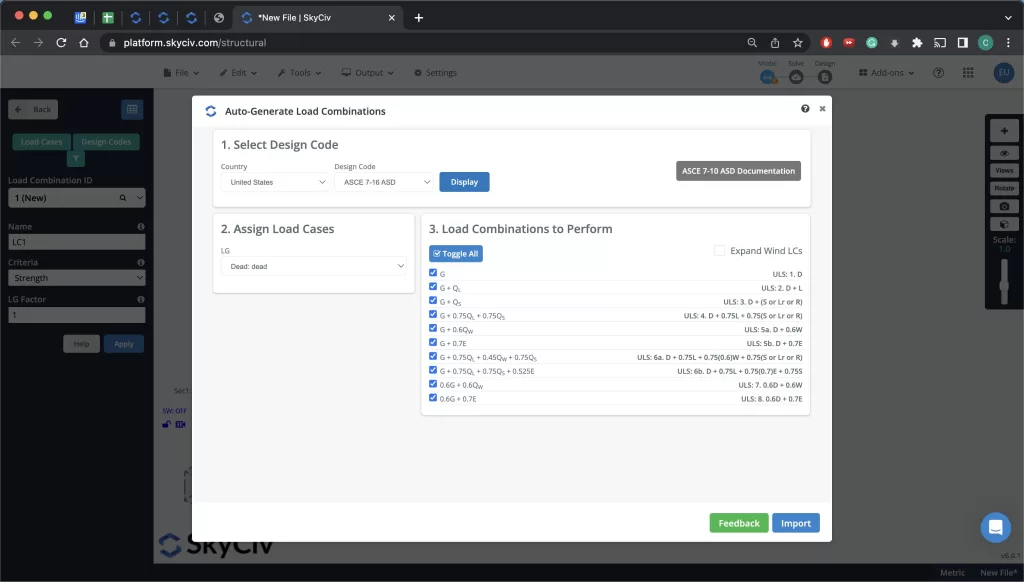Click the browser zoom magnifier icon
The image size is (1024, 582).
coord(752,42)
